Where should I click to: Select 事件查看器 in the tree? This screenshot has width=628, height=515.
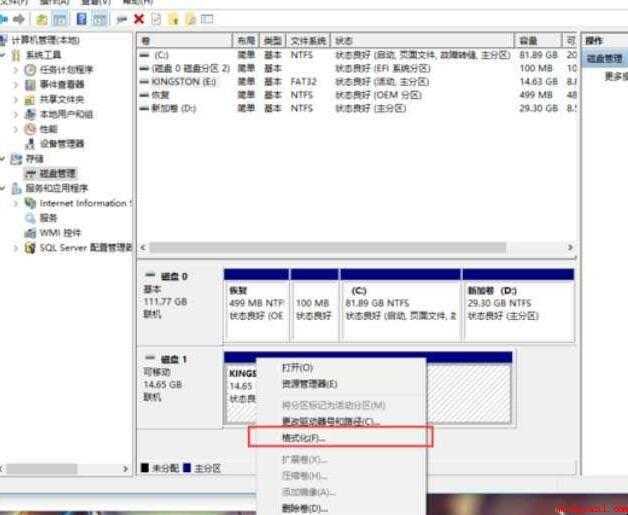(62, 84)
